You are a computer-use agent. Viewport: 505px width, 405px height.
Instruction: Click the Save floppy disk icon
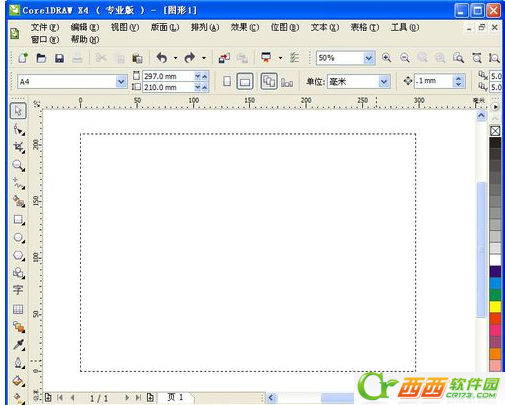click(59, 58)
